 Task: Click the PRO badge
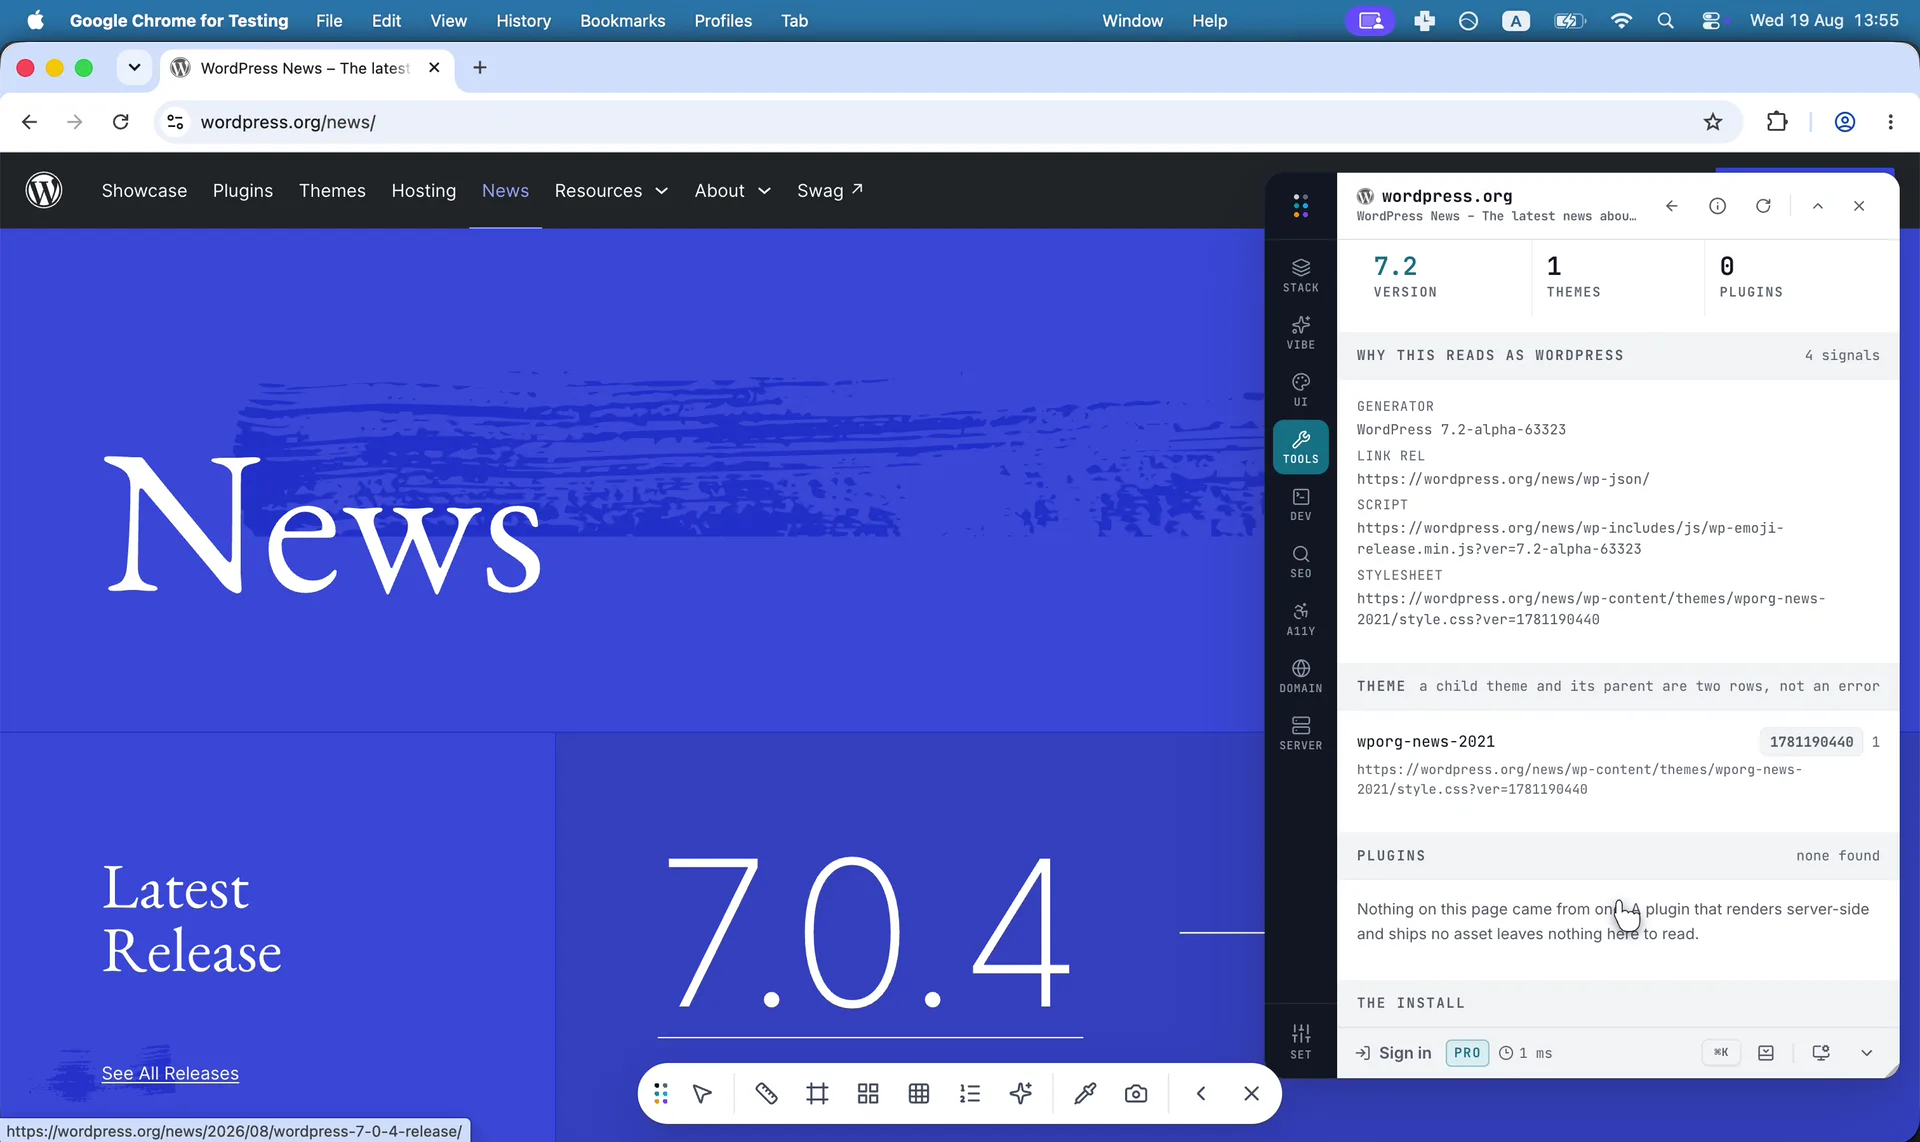[x=1467, y=1053]
